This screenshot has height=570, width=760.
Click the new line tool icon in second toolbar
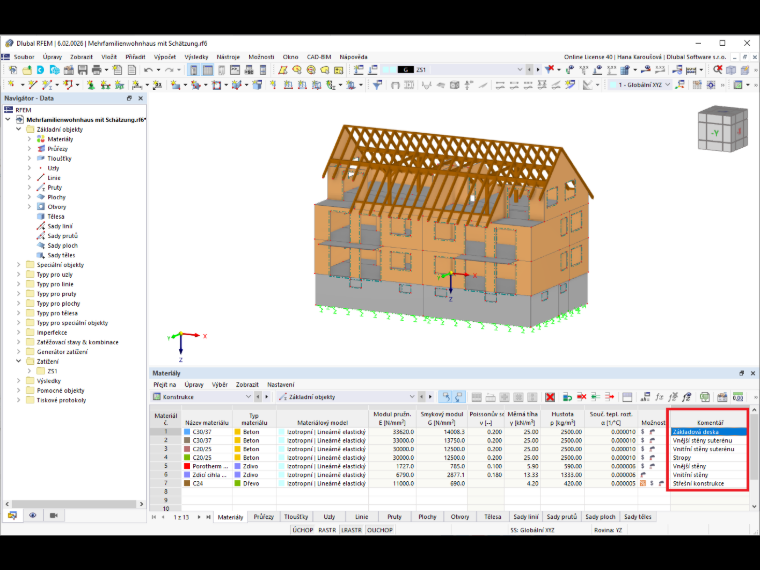point(32,85)
